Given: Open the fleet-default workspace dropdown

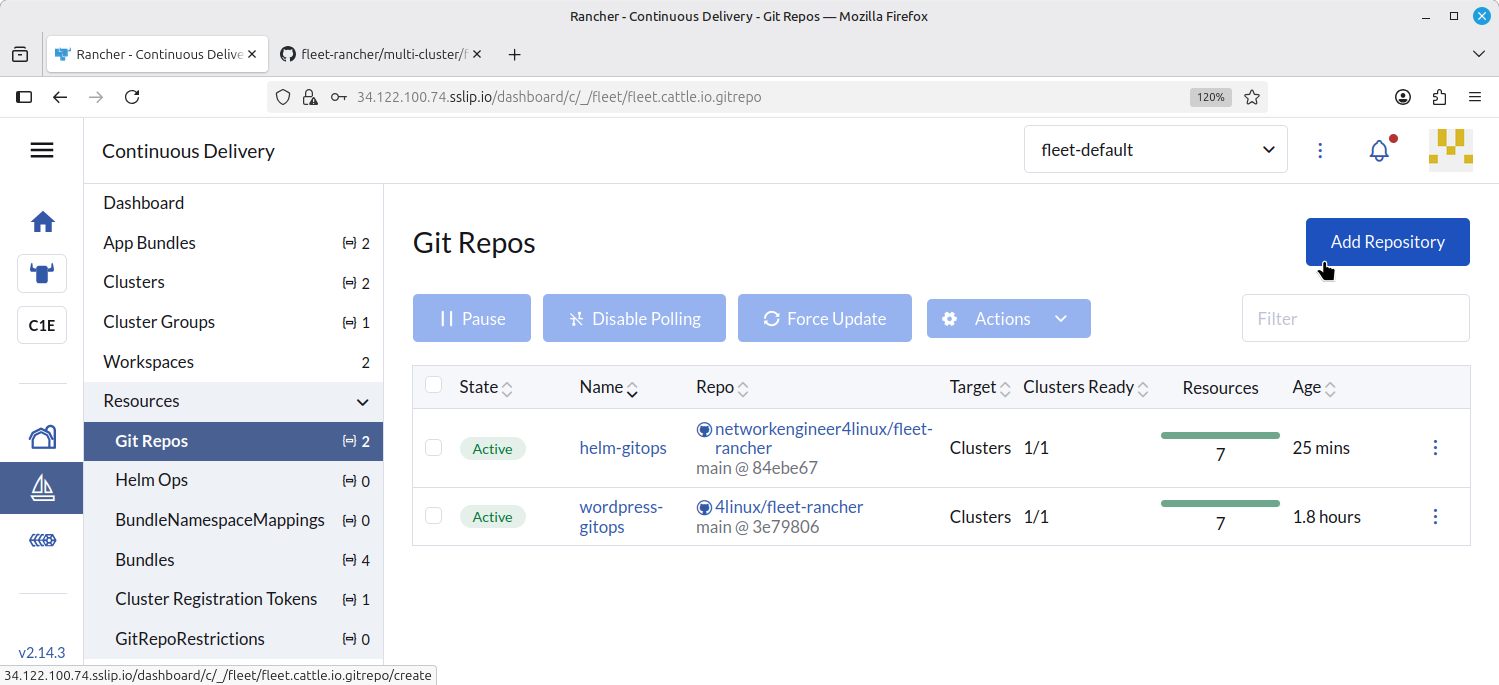Looking at the screenshot, I should click(1156, 150).
